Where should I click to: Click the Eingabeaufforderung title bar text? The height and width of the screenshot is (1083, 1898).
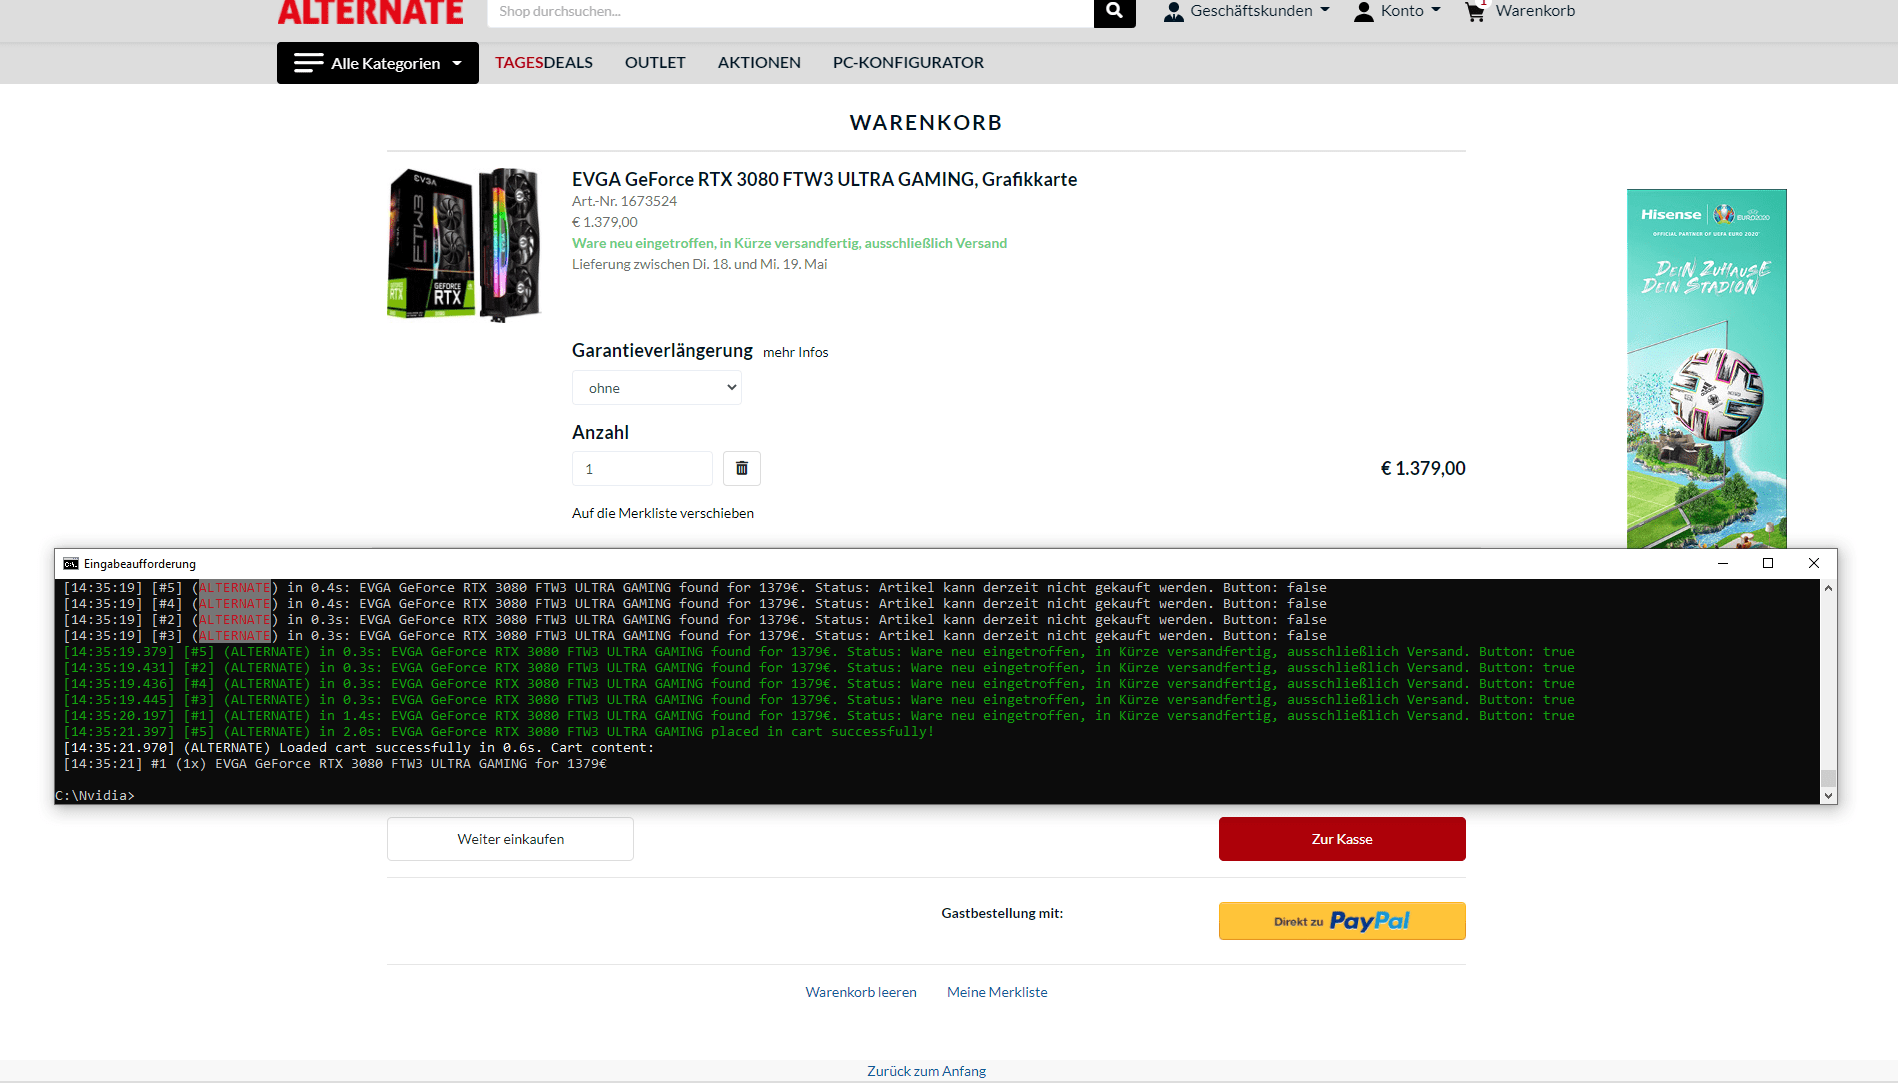140,564
